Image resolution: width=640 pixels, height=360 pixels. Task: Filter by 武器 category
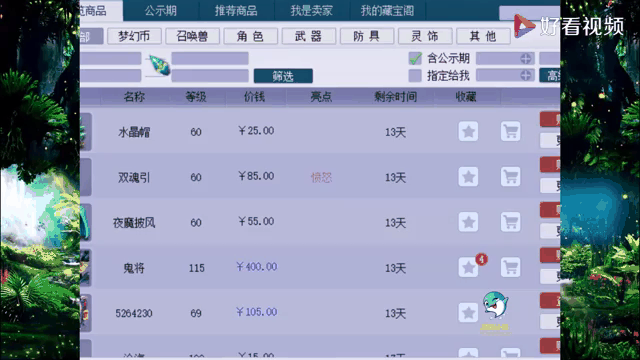coord(309,36)
